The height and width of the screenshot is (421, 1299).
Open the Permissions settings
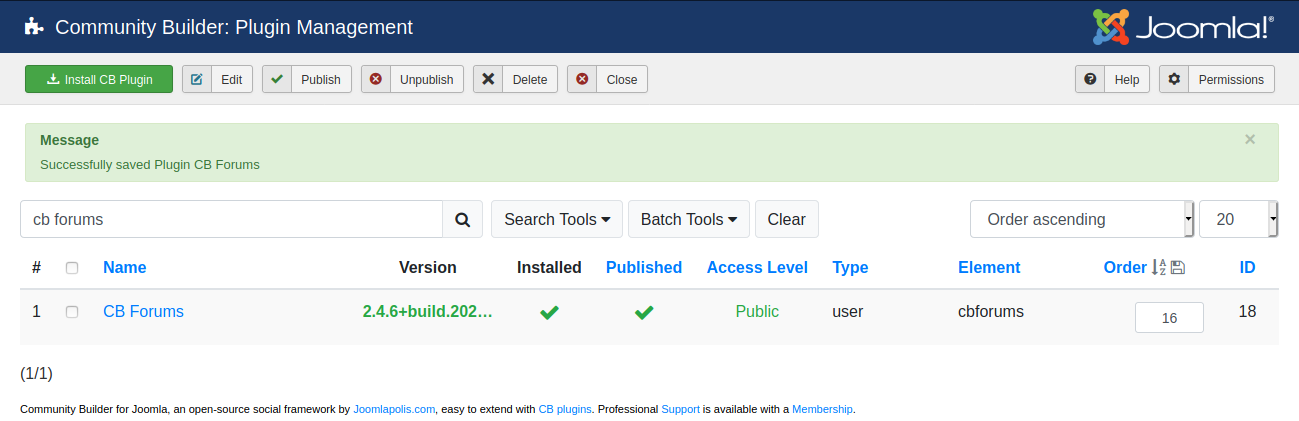tap(1216, 79)
